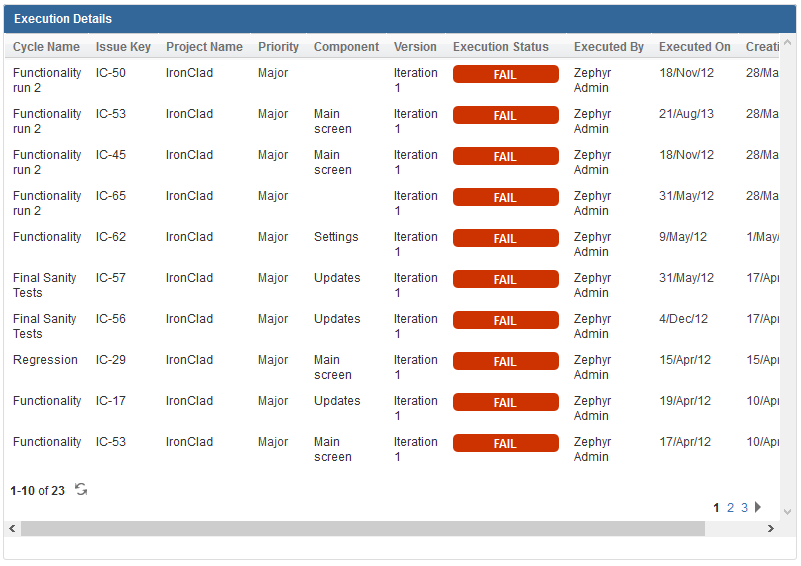This screenshot has height=566, width=801.
Task: Click the Regression cycle name cell
Action: pos(45,360)
